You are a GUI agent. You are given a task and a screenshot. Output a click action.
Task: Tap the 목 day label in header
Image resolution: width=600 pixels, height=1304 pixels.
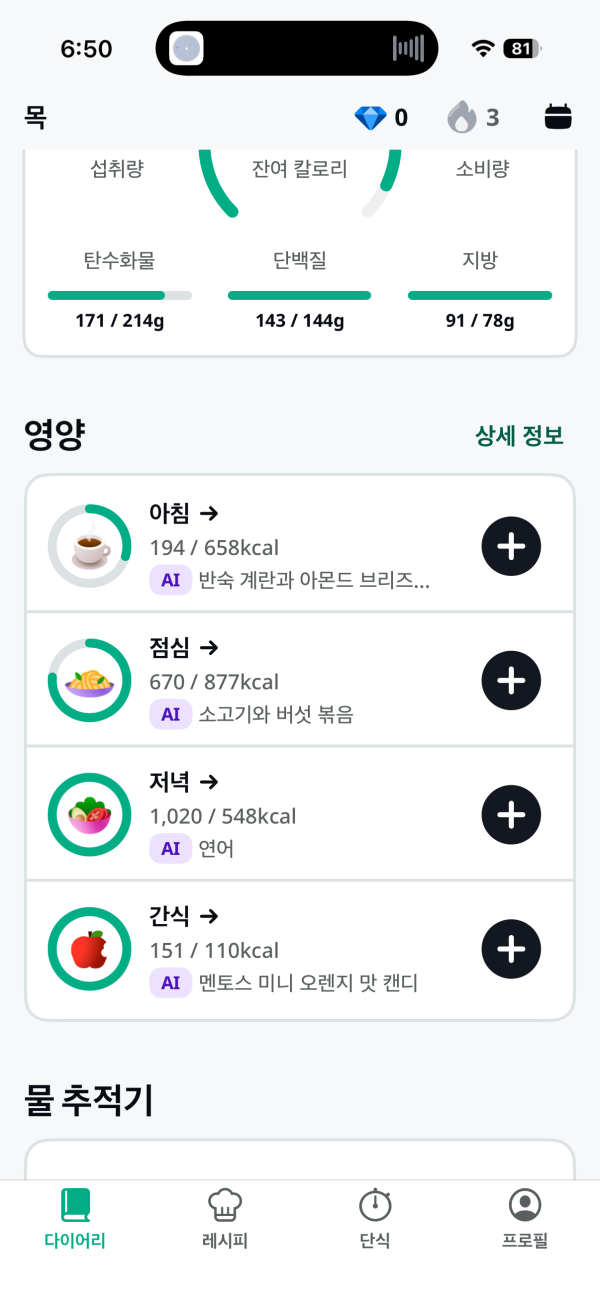(x=36, y=118)
